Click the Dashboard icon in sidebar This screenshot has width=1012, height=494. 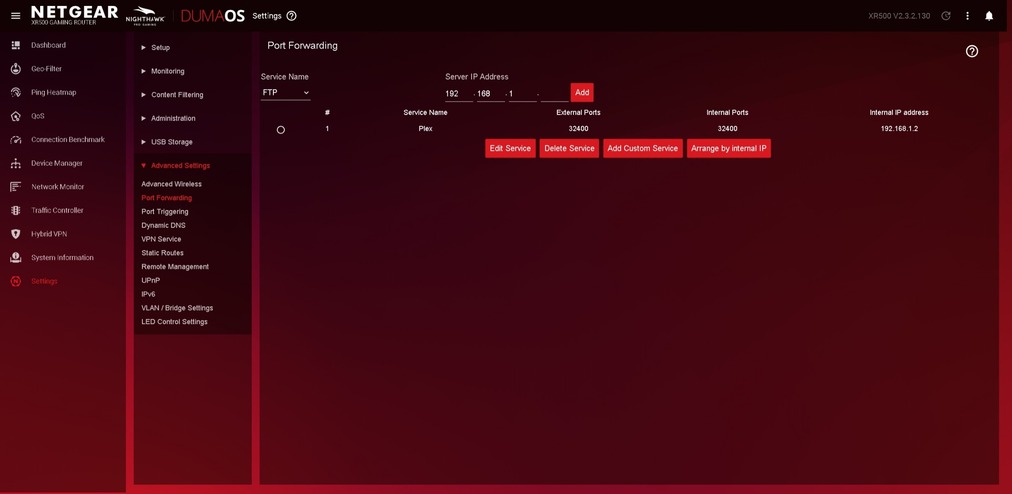pos(15,45)
